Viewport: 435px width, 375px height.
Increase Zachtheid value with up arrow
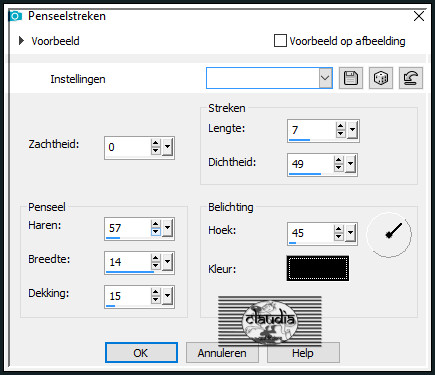[155, 144]
